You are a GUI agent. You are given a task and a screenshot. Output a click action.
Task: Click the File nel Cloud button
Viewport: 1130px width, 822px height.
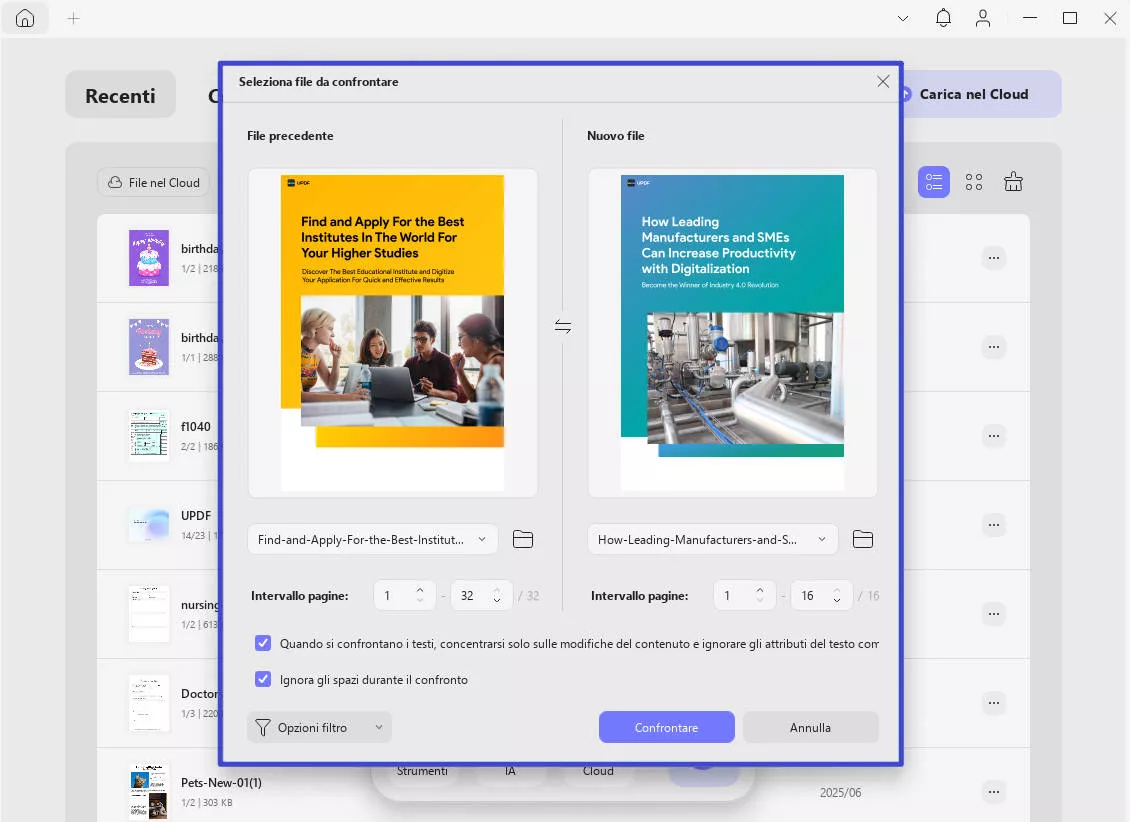[x=154, y=182]
